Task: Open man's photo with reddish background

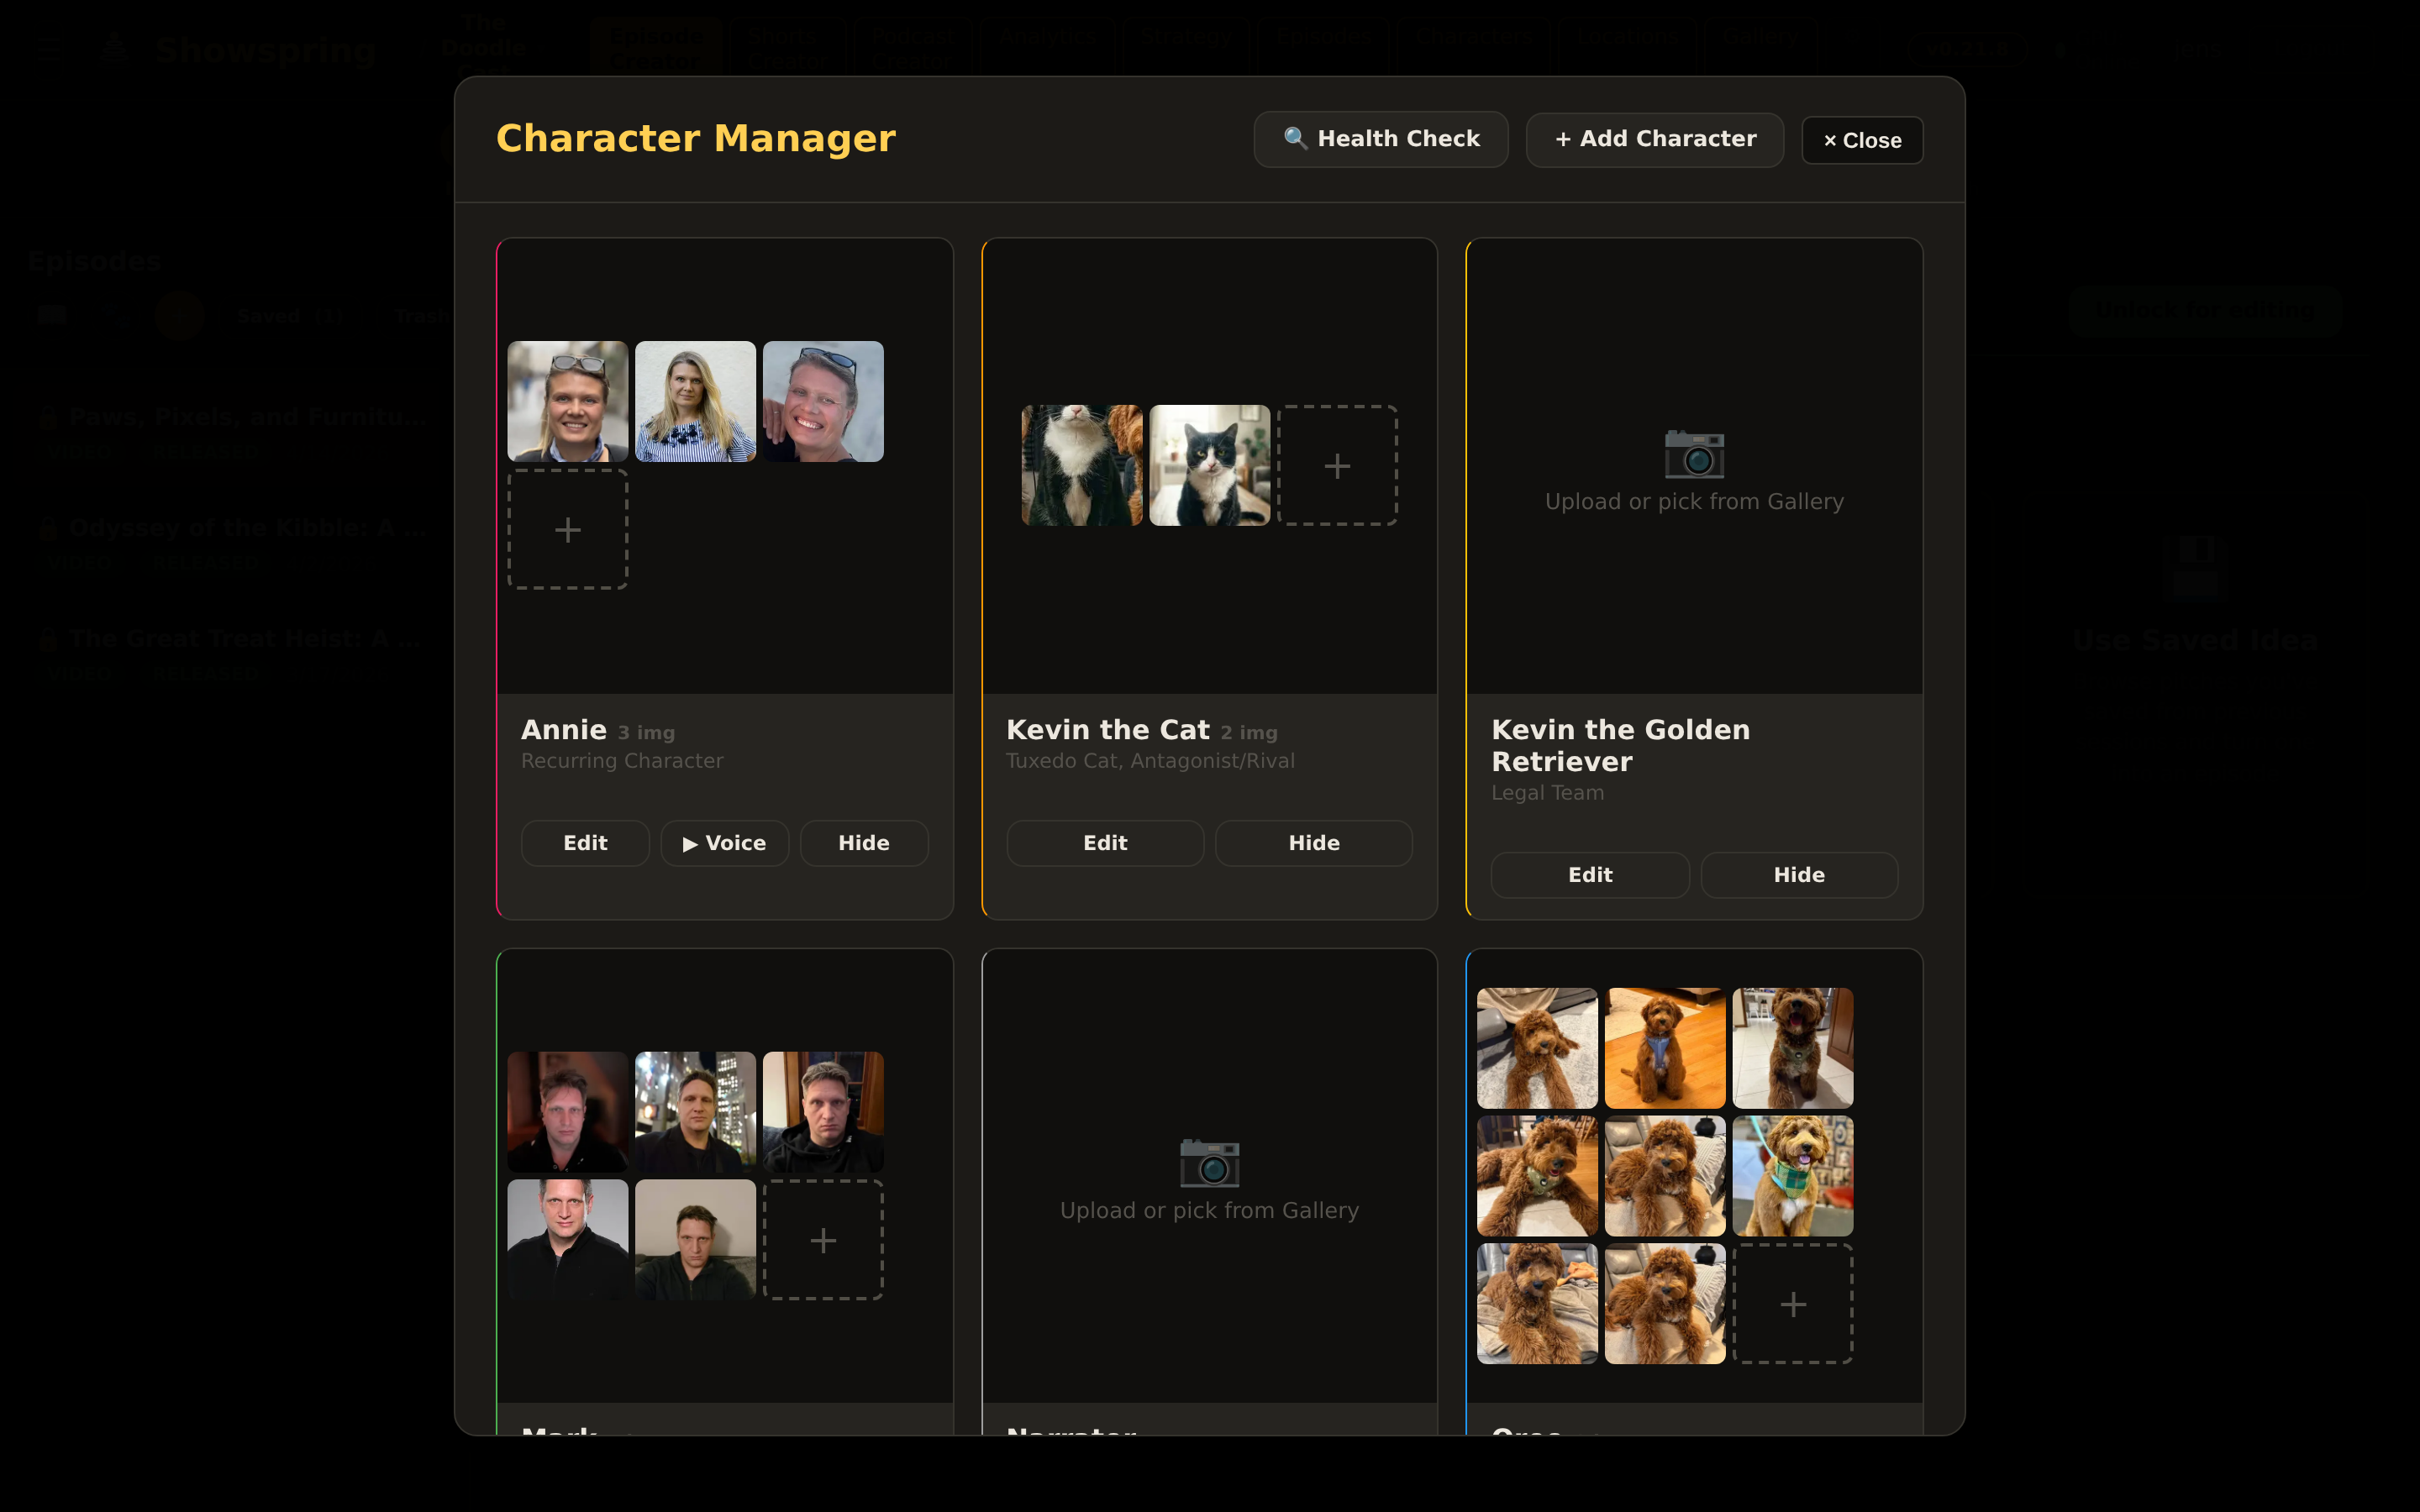Action: [568, 1112]
